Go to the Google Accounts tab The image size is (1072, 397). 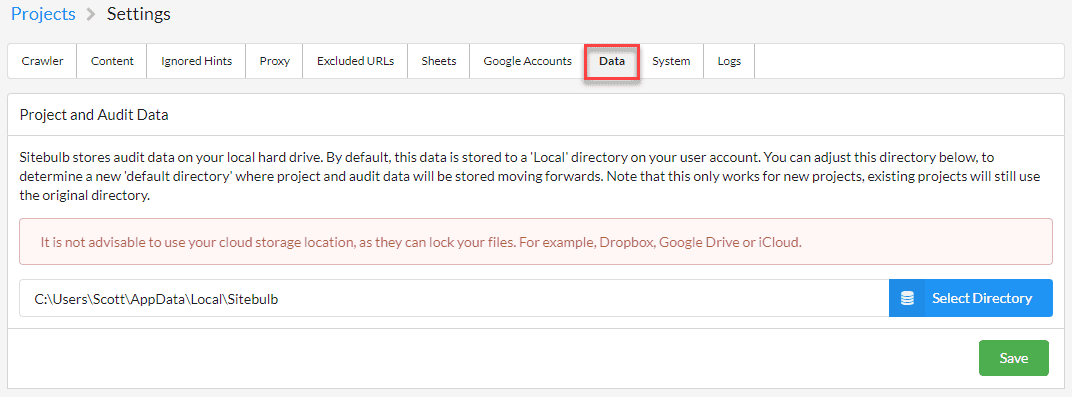pos(527,61)
